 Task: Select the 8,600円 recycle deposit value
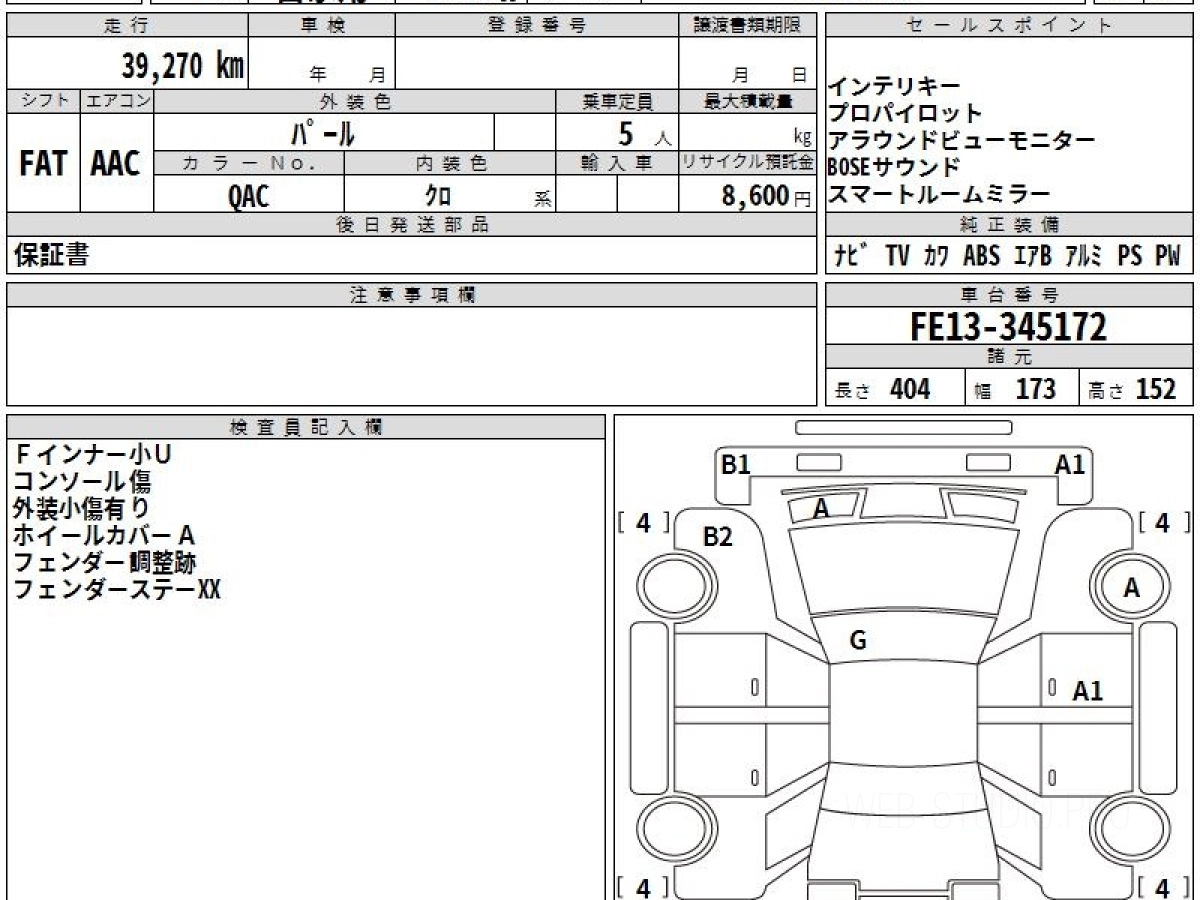pos(767,196)
